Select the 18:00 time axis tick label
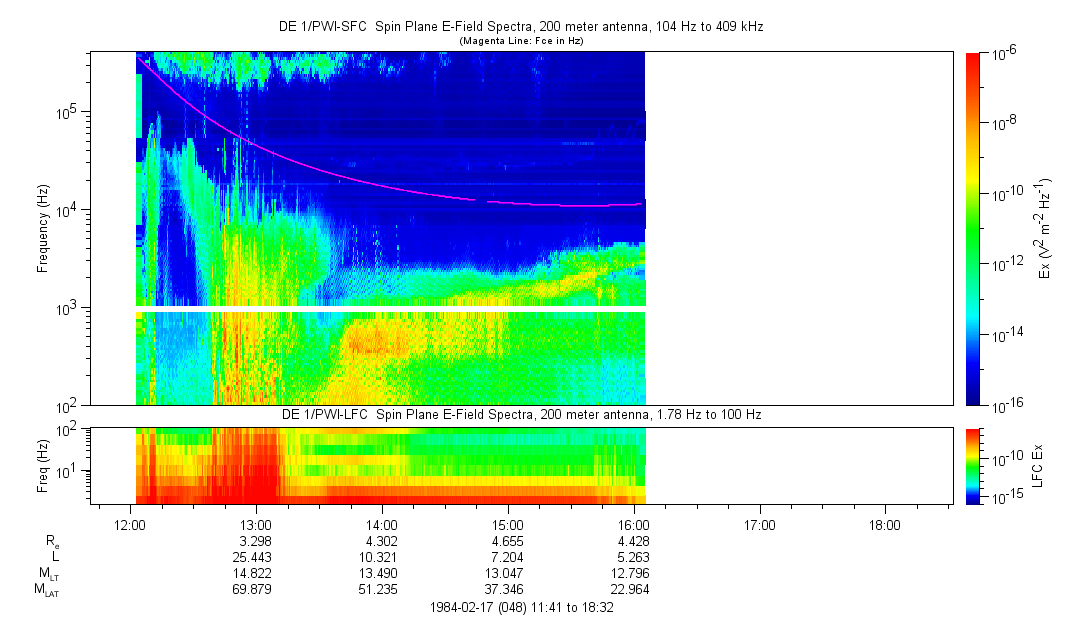The height and width of the screenshot is (620, 1083). (885, 525)
